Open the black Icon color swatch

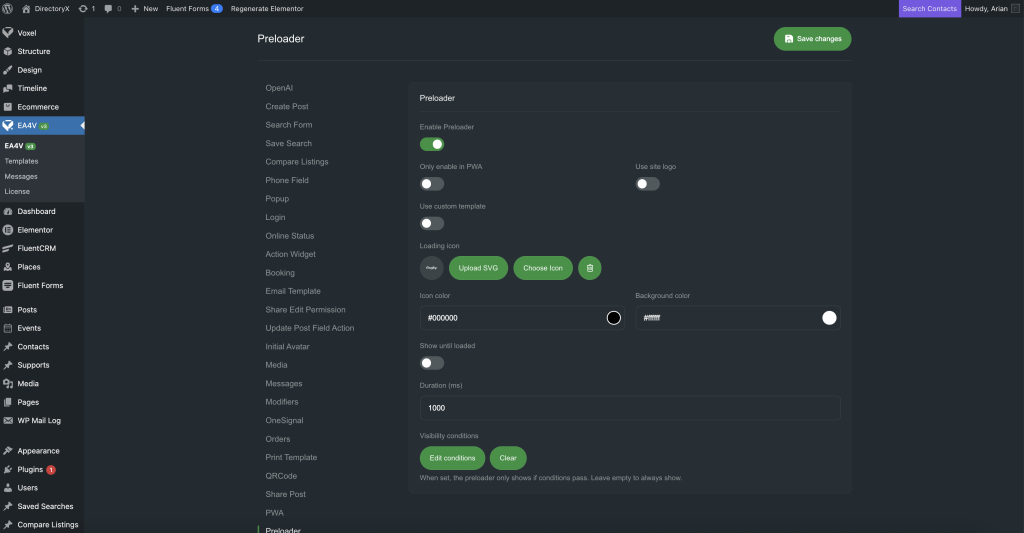(x=613, y=318)
